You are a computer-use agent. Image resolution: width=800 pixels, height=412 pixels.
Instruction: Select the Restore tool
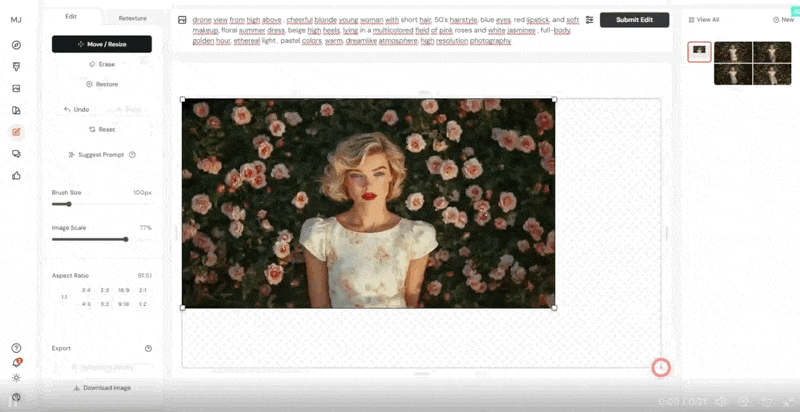(102, 84)
